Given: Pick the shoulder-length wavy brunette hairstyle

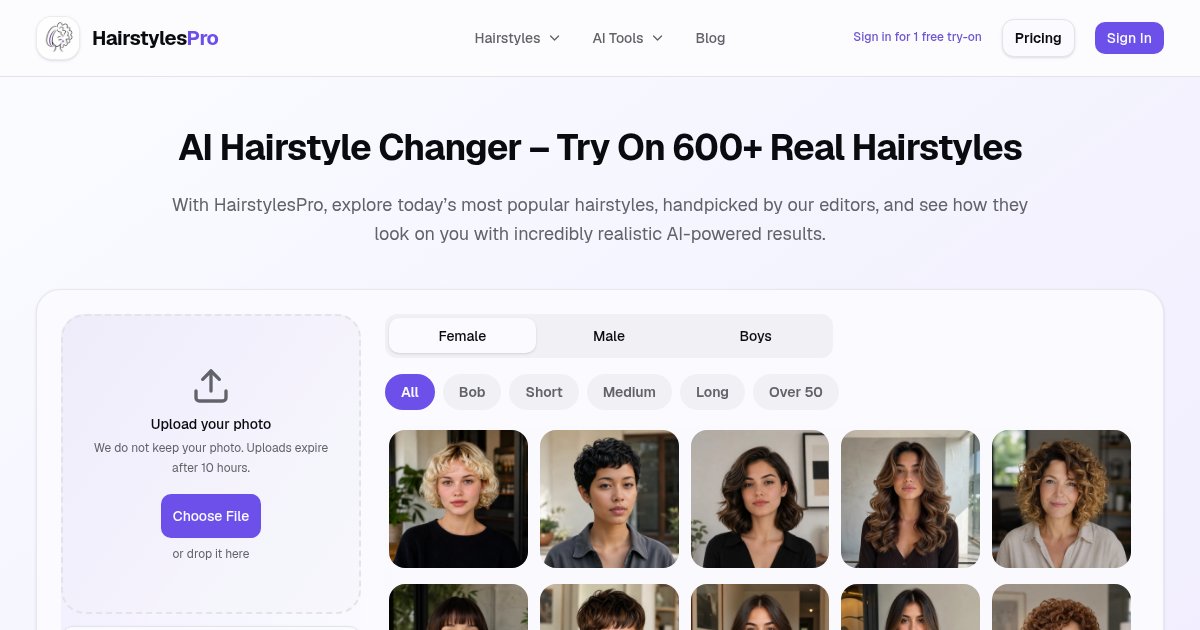Looking at the screenshot, I should [760, 499].
